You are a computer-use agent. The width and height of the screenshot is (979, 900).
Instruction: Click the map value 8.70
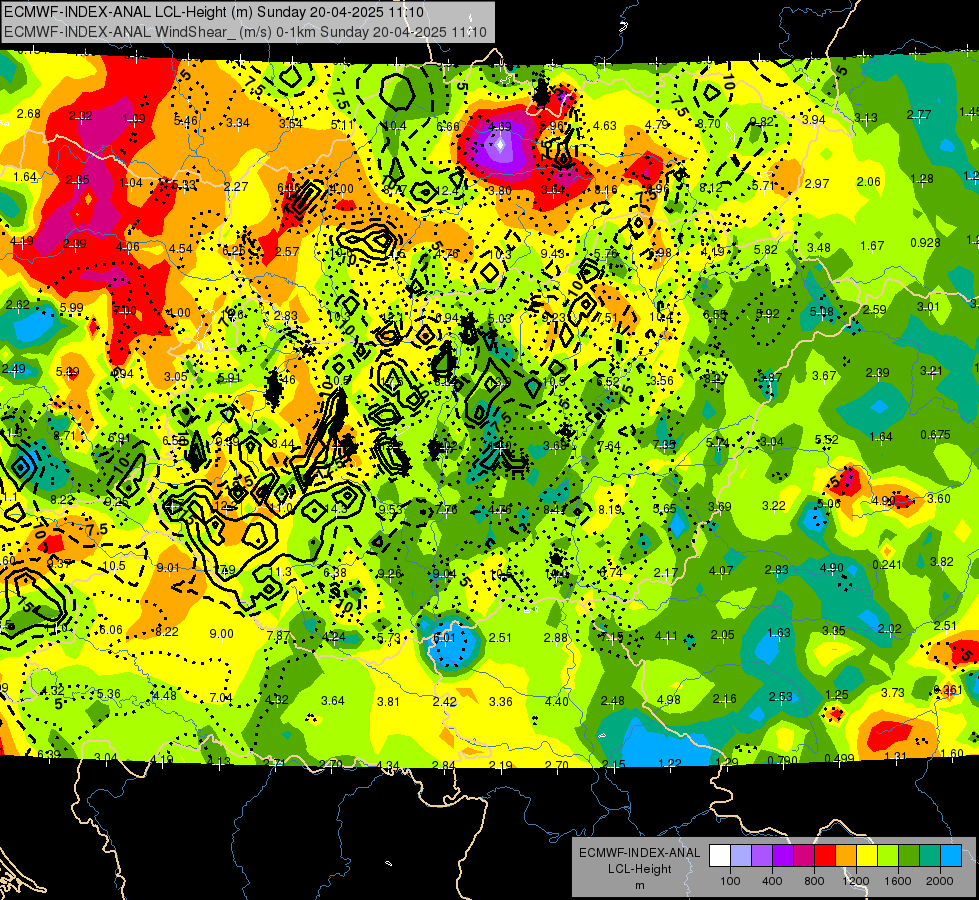click(x=709, y=124)
